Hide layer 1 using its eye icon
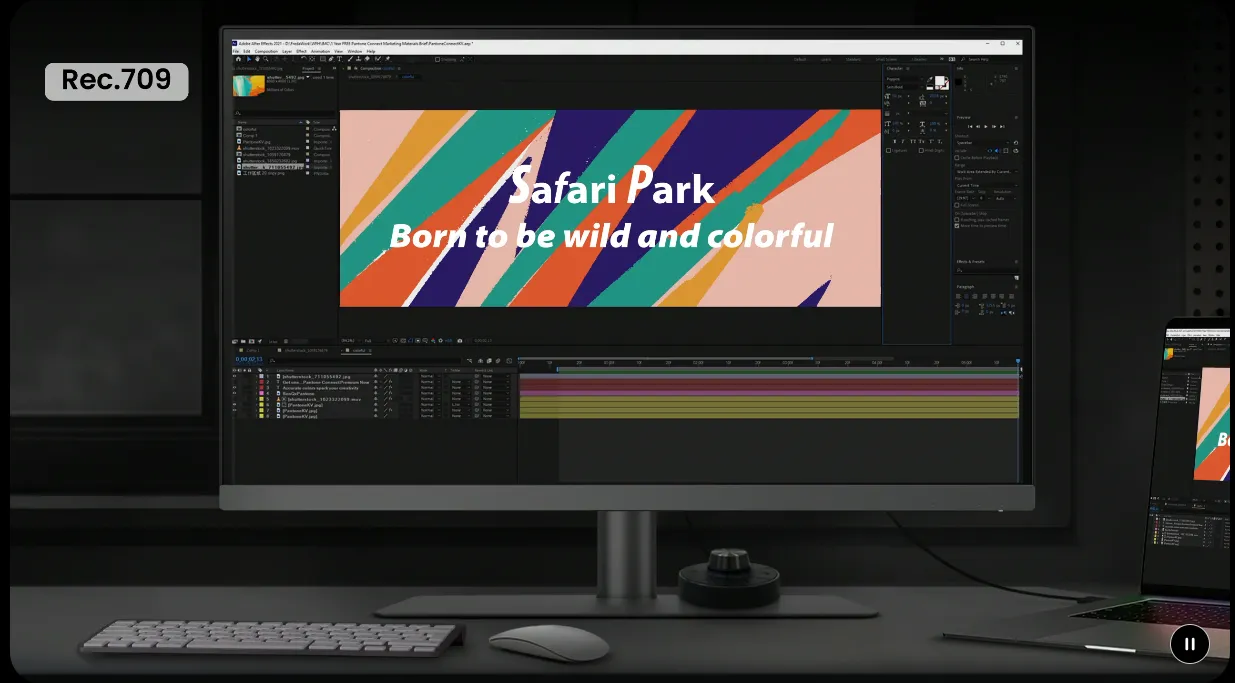The height and width of the screenshot is (683, 1235). pos(236,376)
